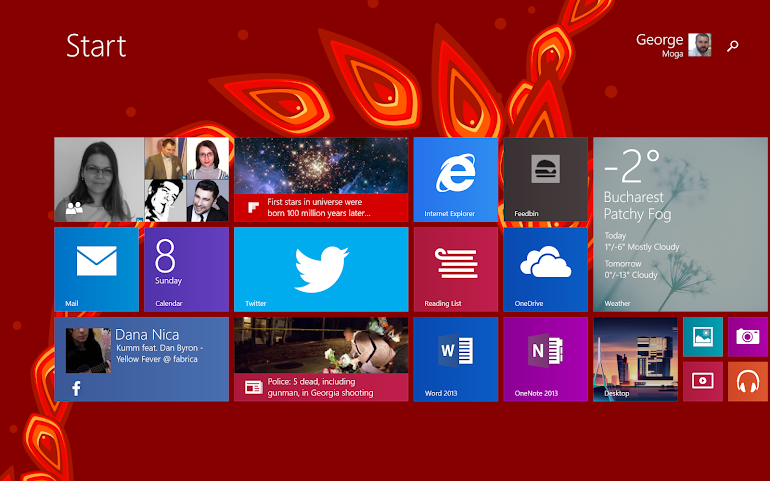Open the People tile with contact photos
The image size is (770, 481).
click(141, 179)
